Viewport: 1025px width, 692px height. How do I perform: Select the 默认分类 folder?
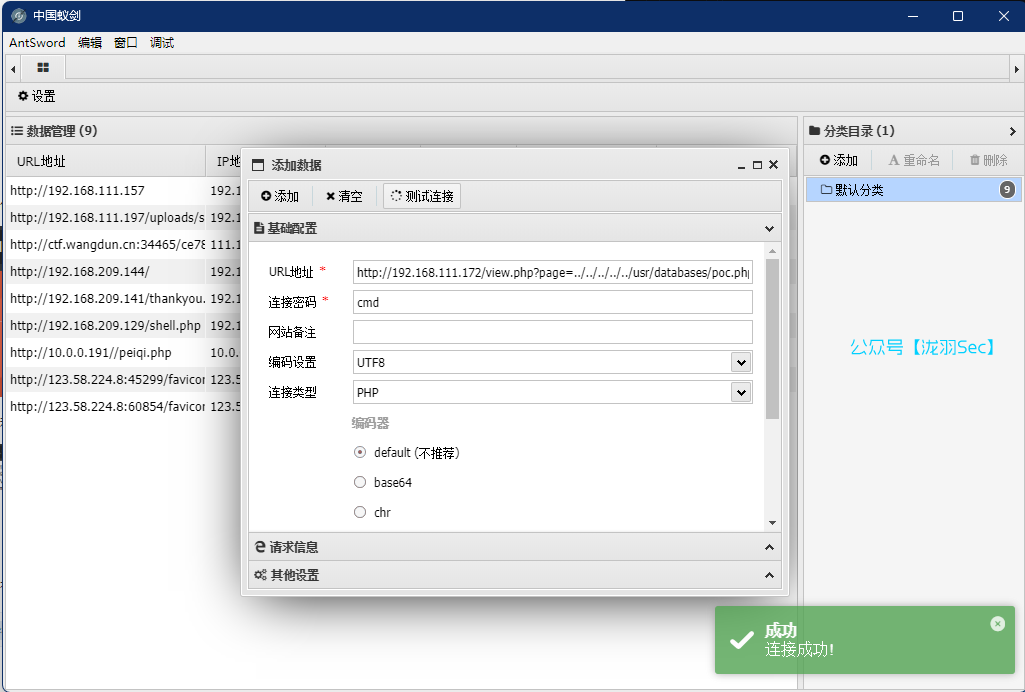point(859,190)
